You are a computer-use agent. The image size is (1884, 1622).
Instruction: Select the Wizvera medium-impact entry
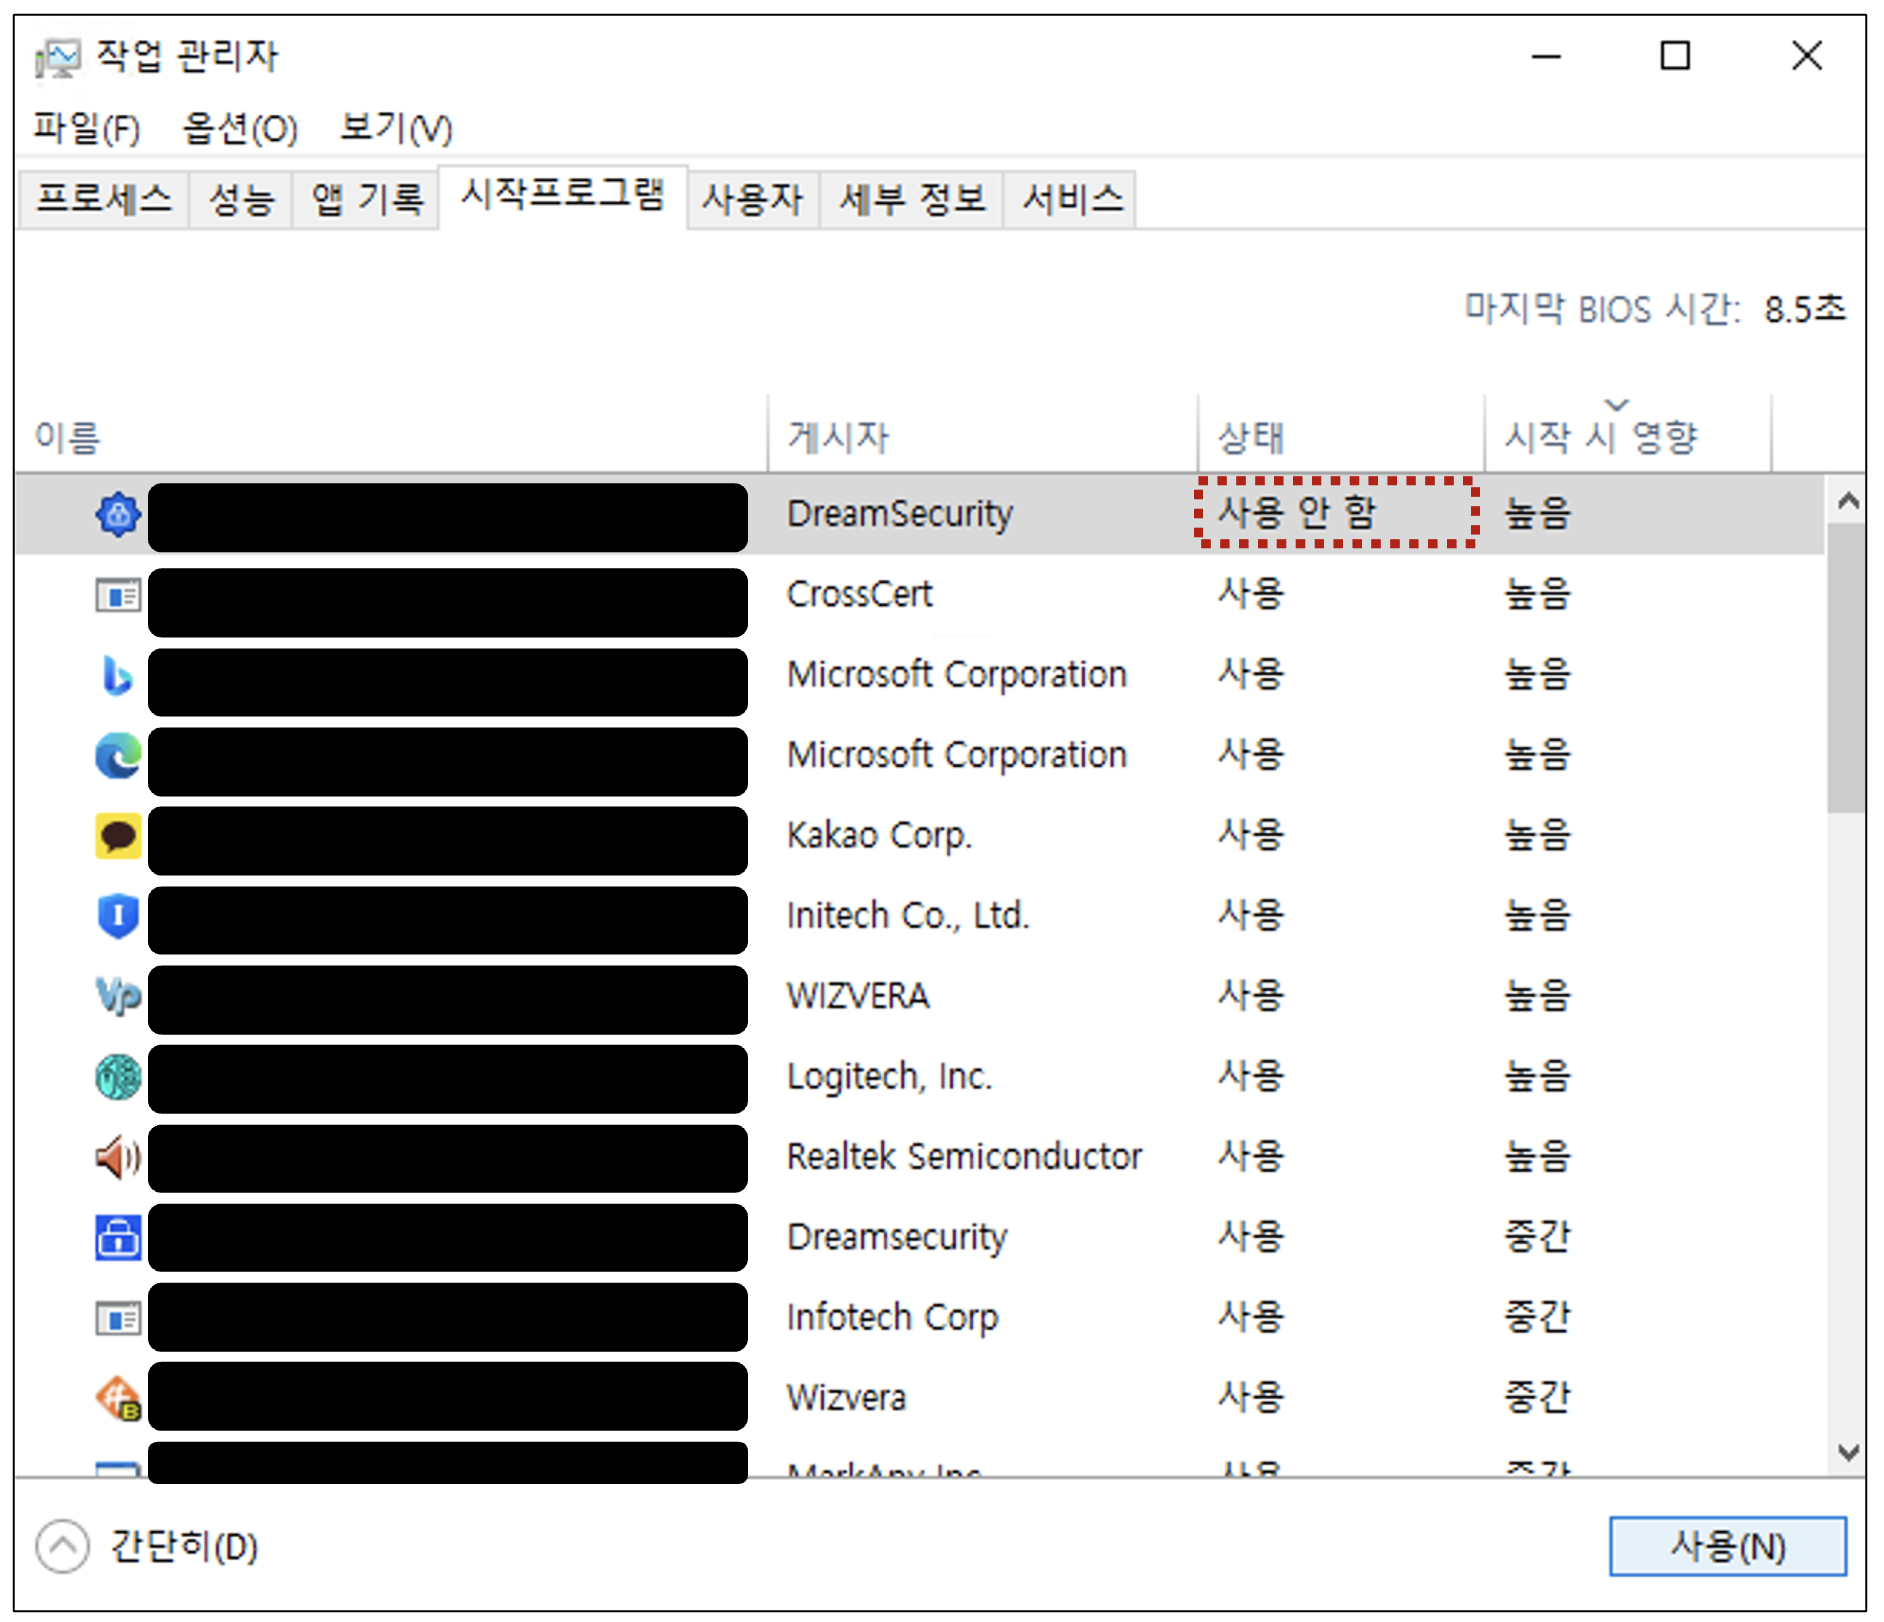(x=846, y=1398)
